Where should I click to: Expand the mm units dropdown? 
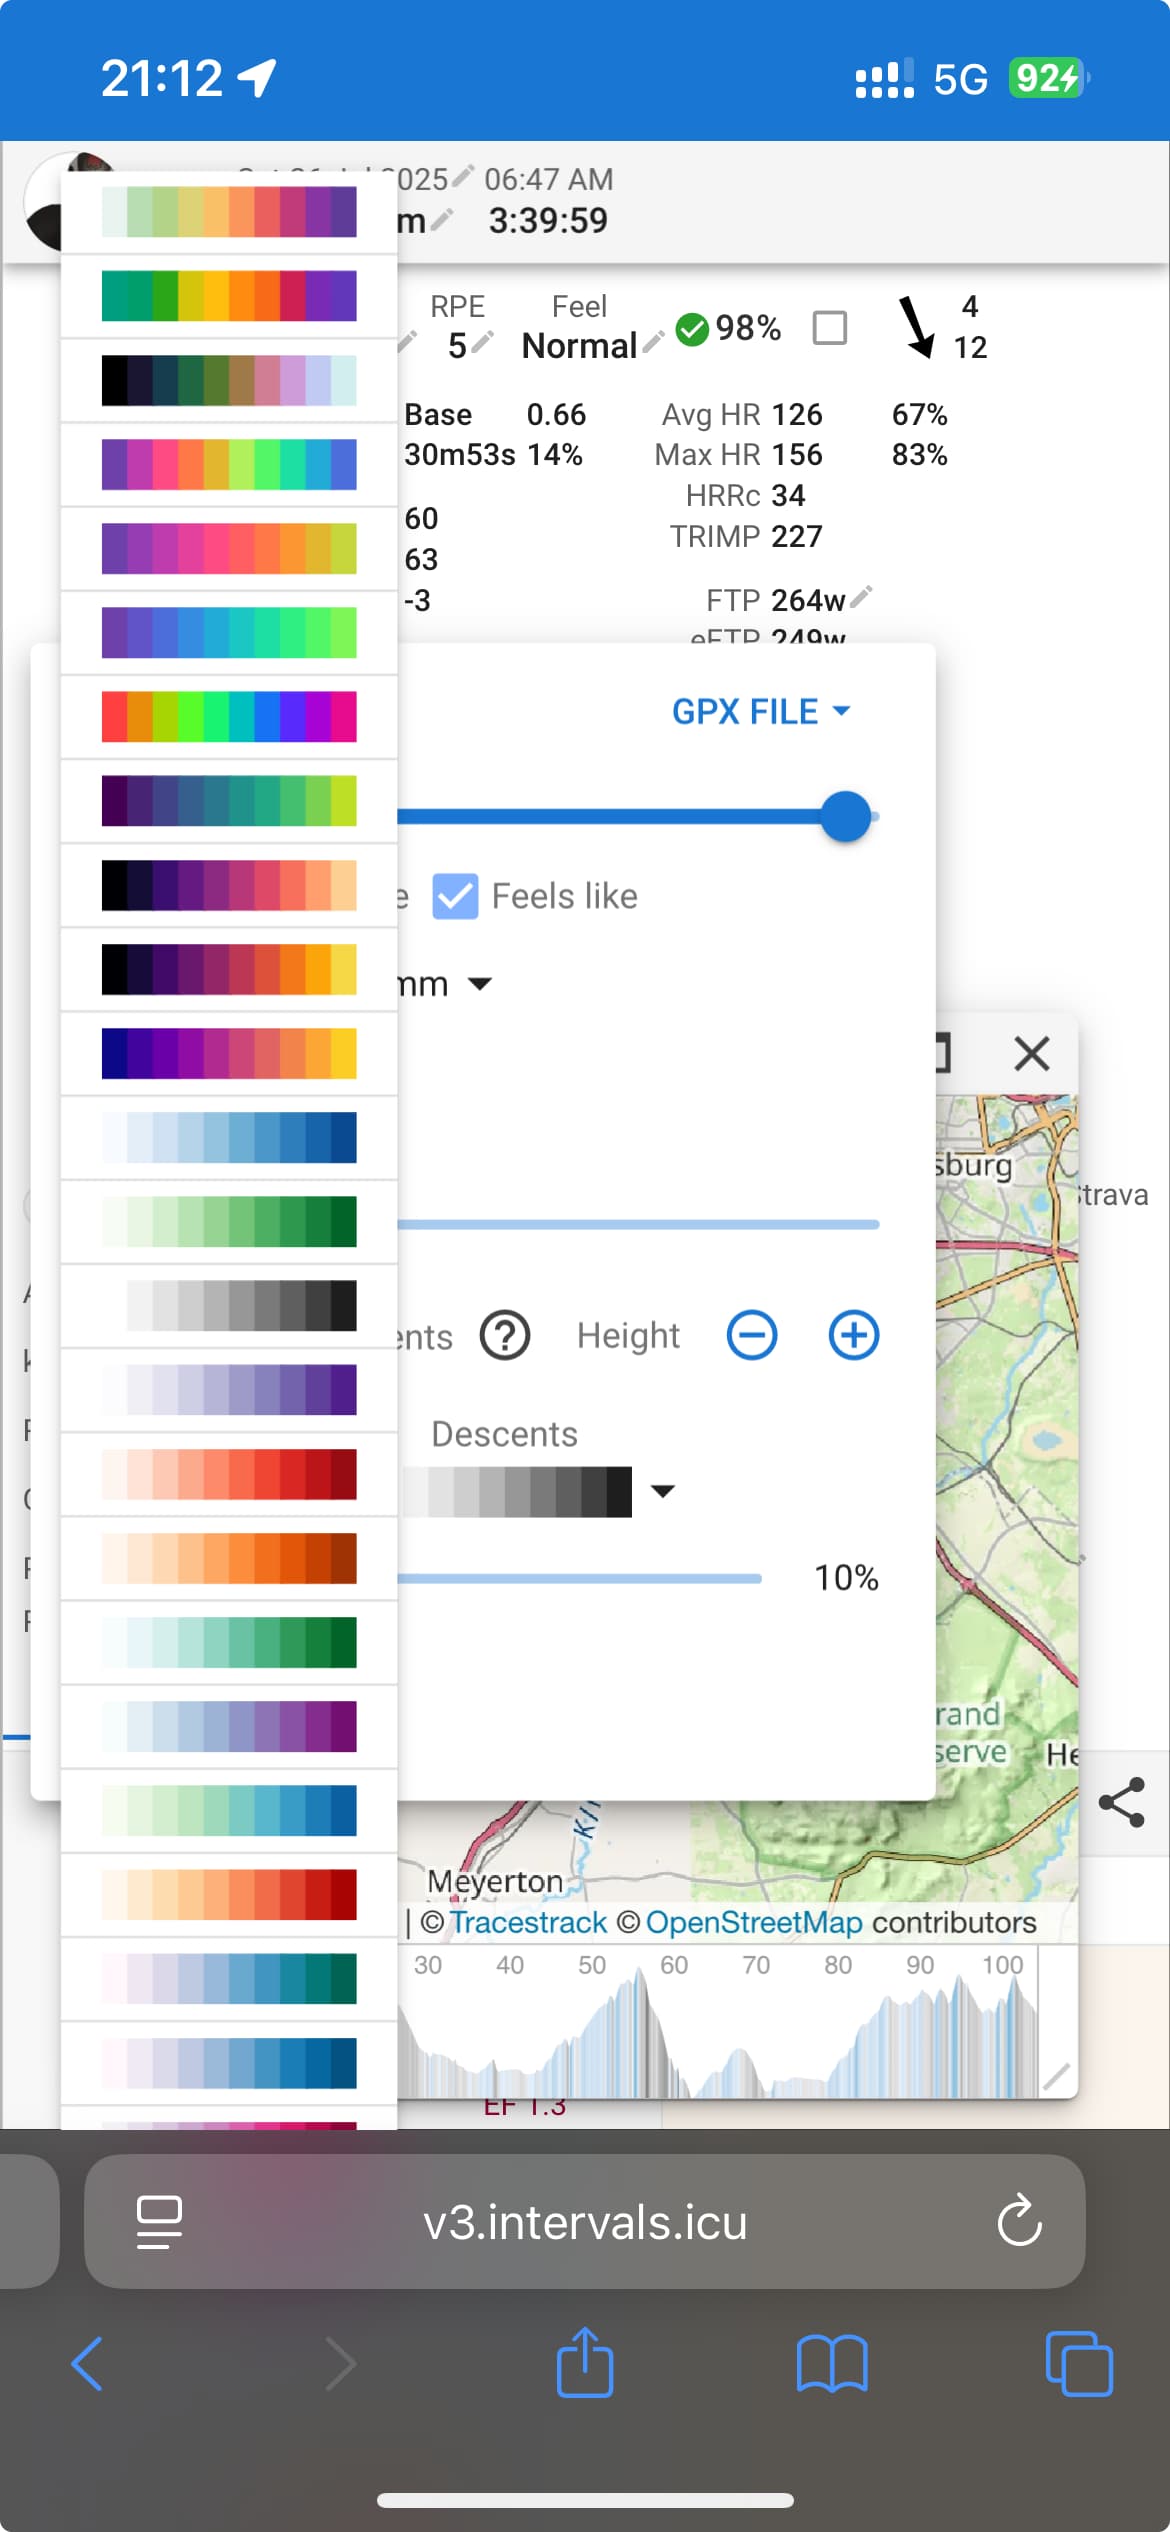[x=479, y=985]
